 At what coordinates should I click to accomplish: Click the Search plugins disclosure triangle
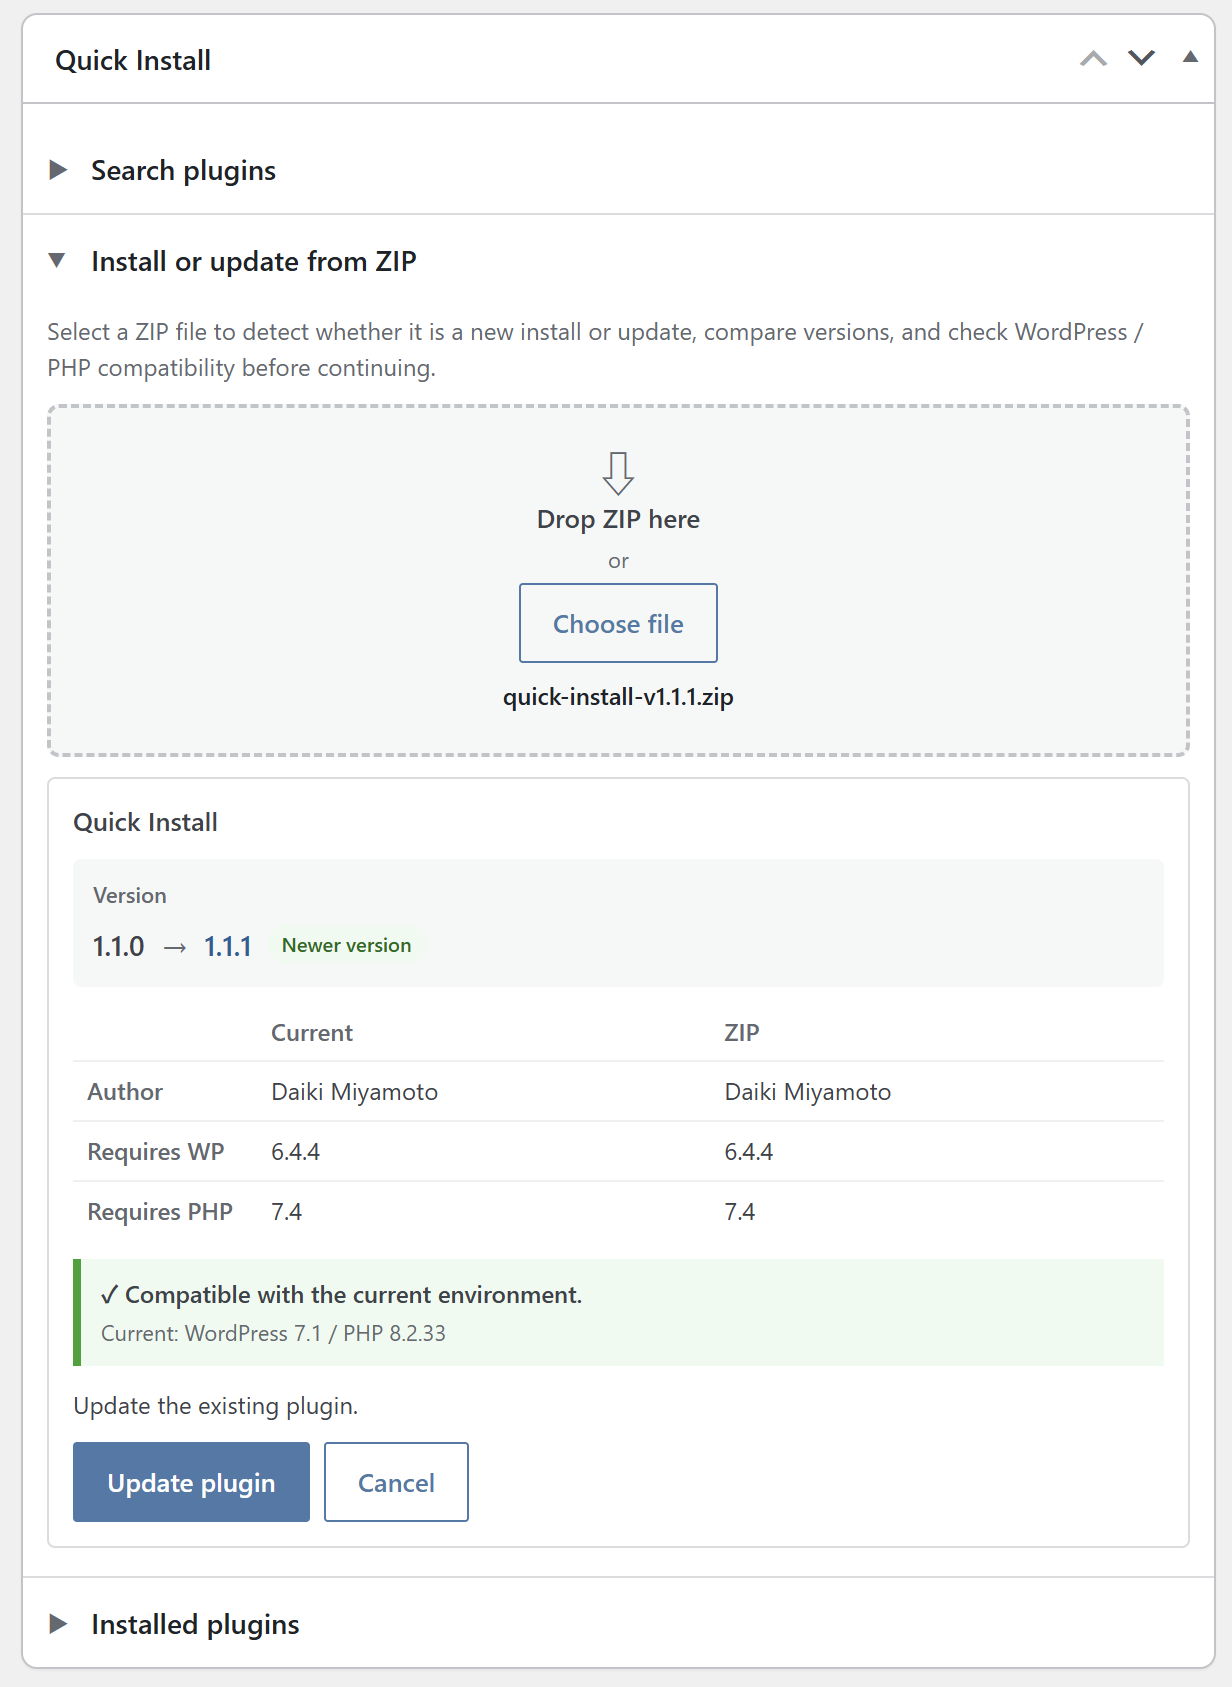pyautogui.click(x=58, y=170)
